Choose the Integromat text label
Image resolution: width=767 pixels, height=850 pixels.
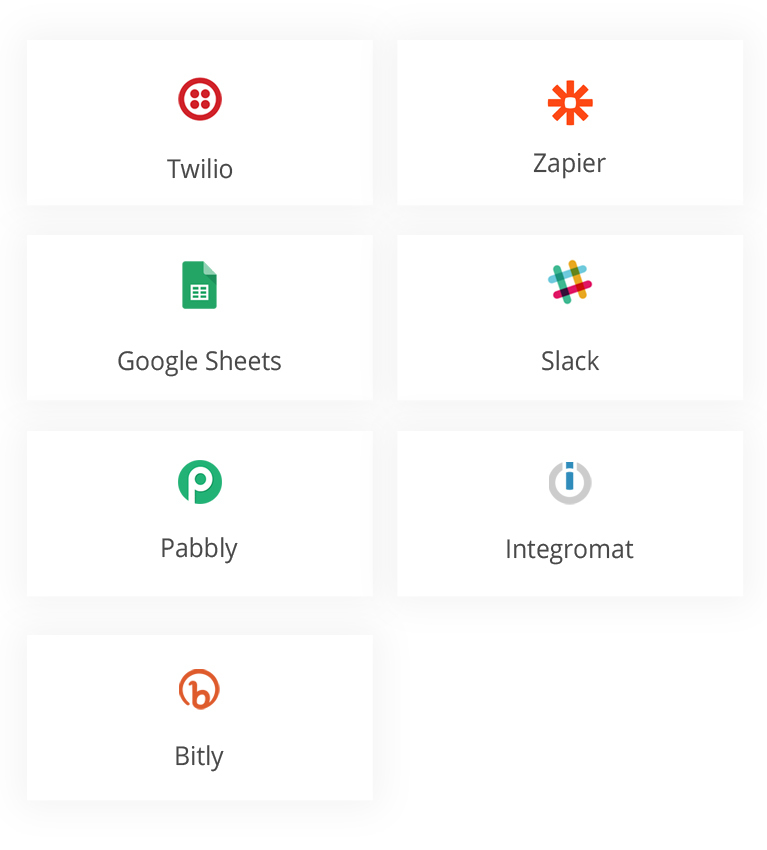tap(569, 550)
